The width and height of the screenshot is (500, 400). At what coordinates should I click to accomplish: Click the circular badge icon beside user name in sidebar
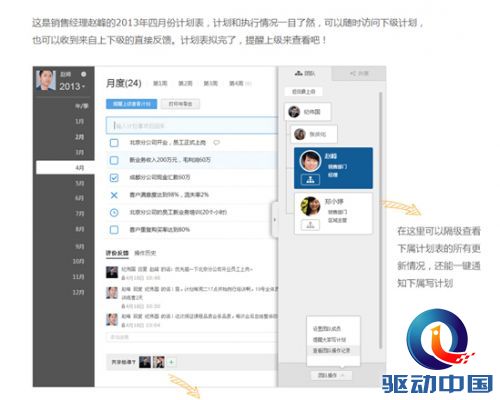(x=84, y=74)
